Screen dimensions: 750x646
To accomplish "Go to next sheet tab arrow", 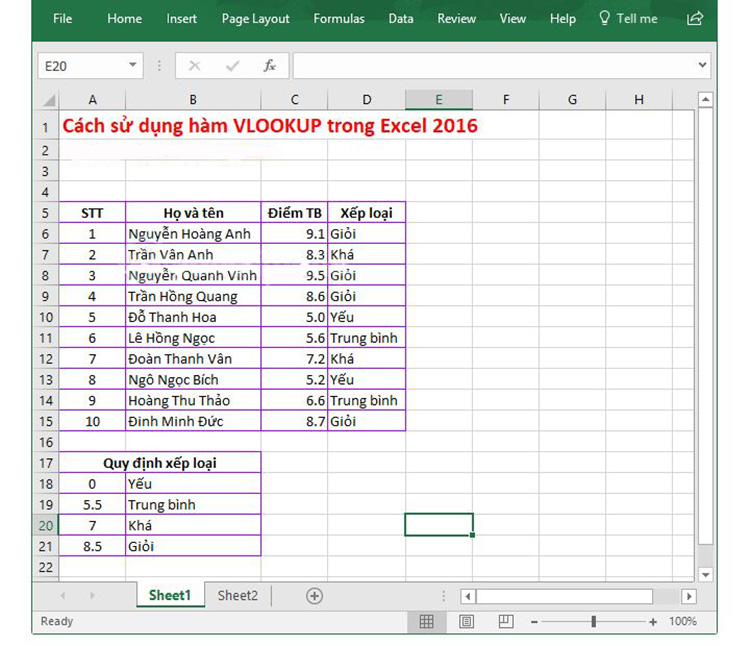I will coord(92,596).
